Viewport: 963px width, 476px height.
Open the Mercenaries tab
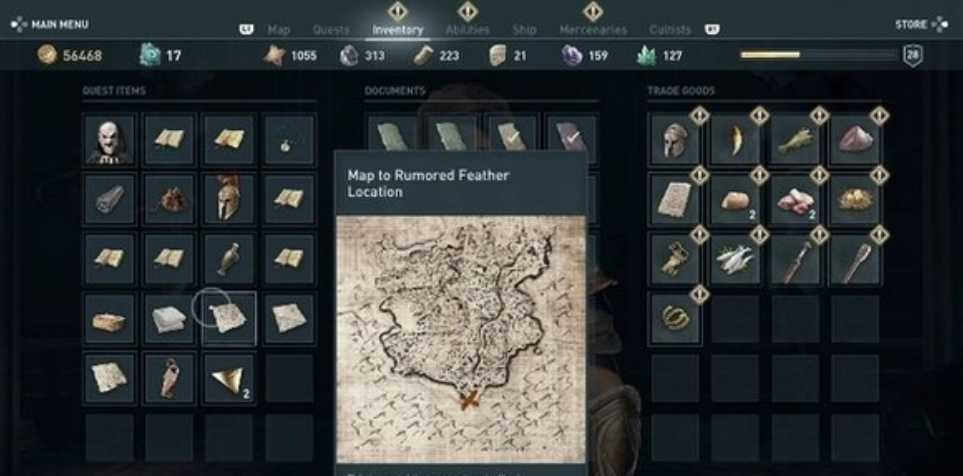(x=593, y=29)
